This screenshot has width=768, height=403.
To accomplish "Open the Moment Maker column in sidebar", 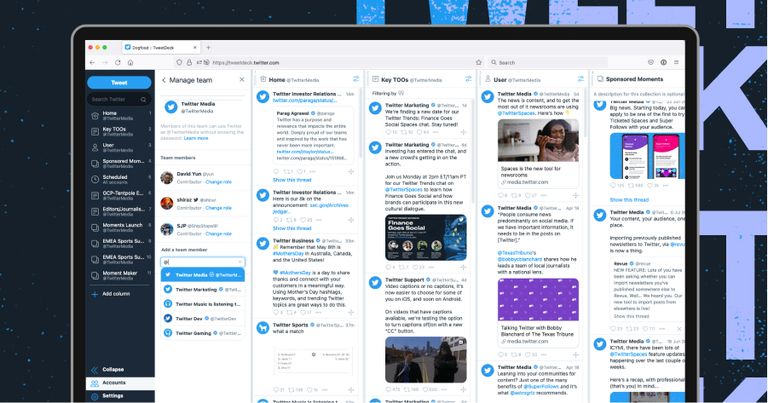I will click(x=120, y=275).
